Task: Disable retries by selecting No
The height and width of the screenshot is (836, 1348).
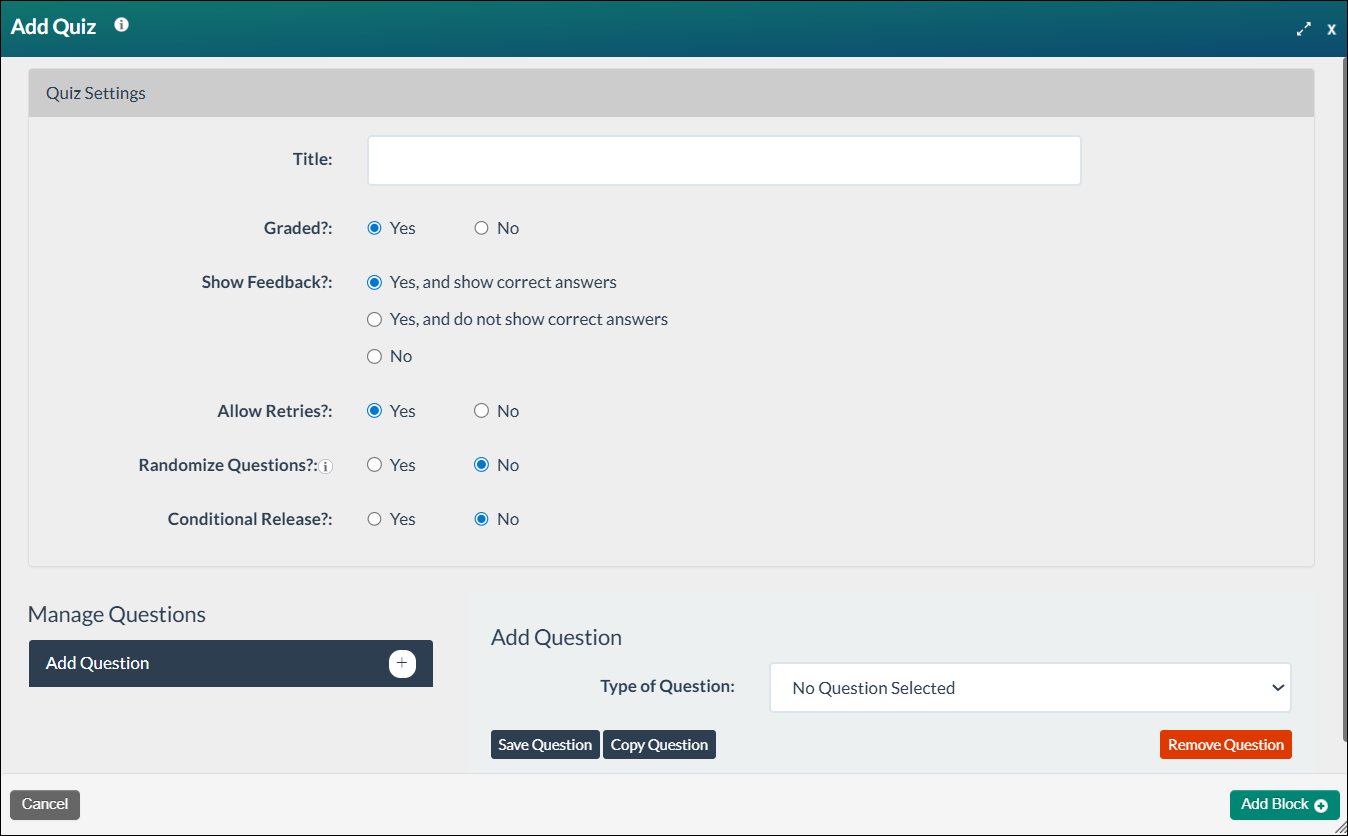Action: coord(481,410)
